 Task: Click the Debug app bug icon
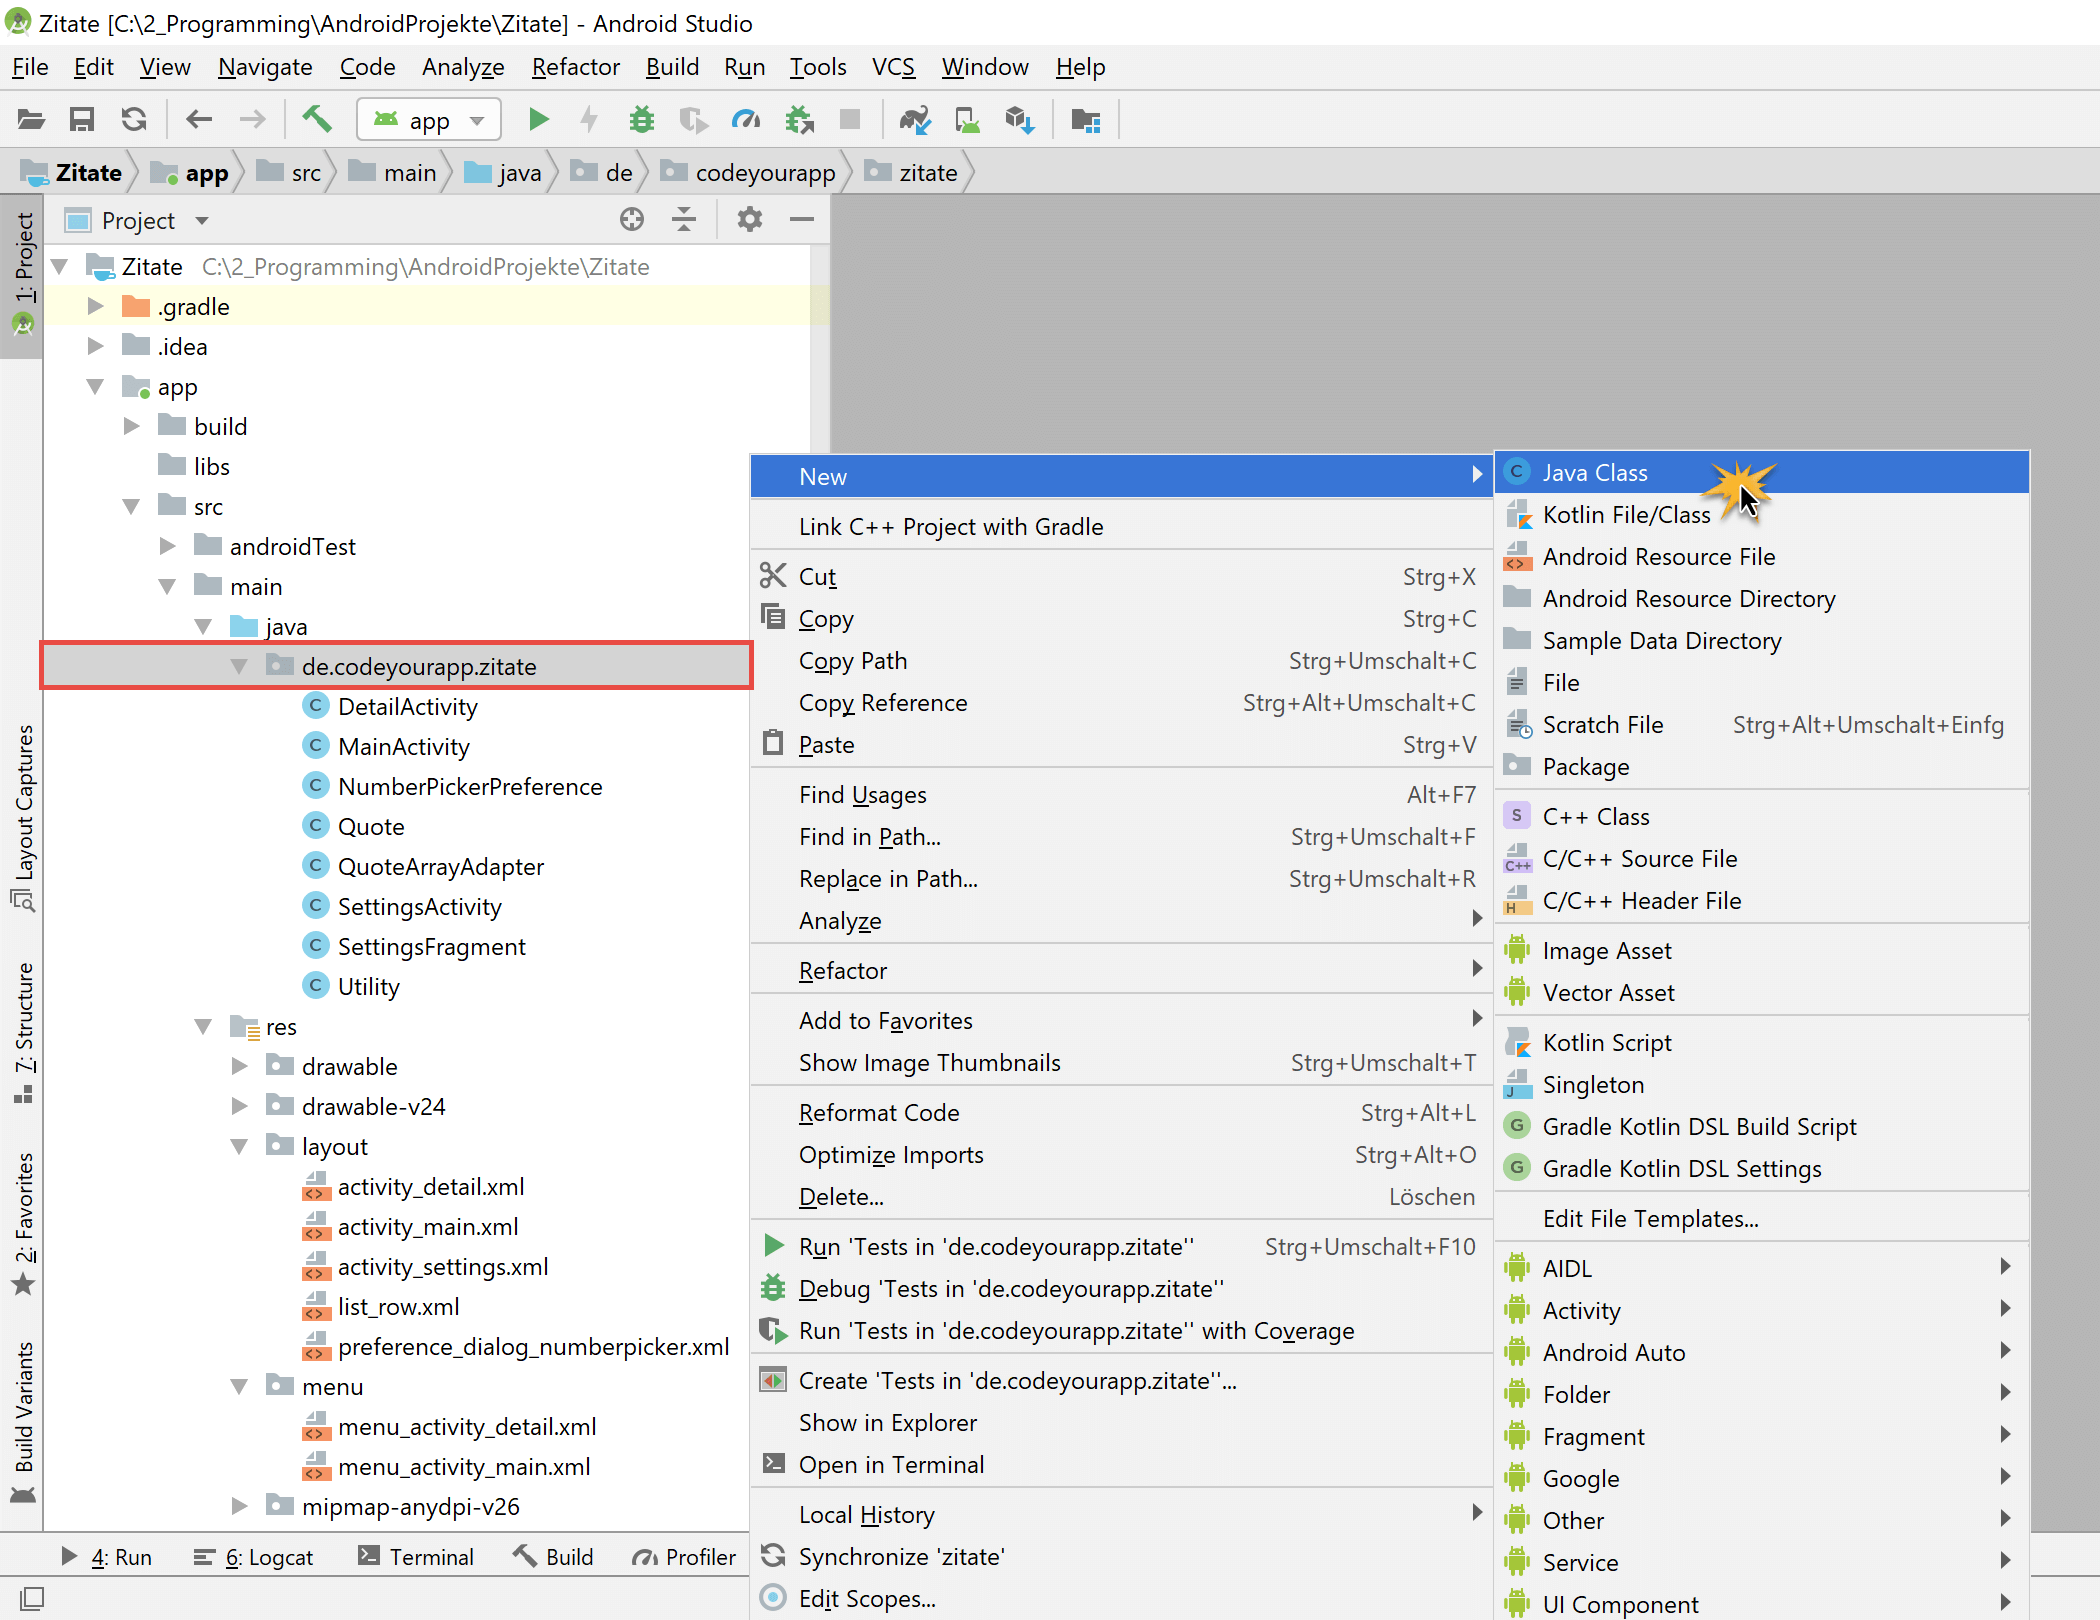(642, 120)
